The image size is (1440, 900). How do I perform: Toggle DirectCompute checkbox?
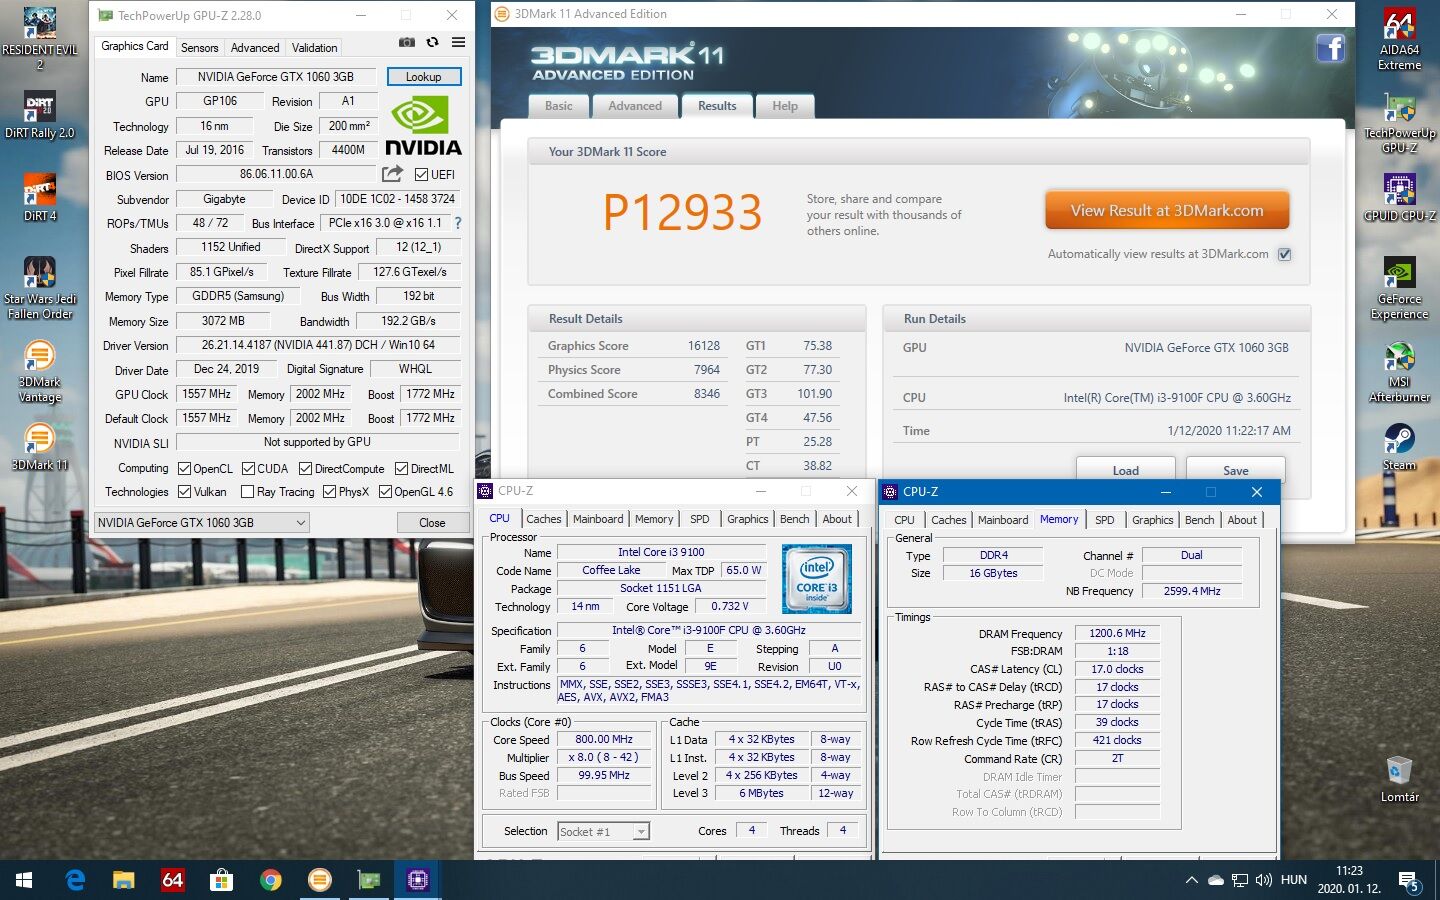click(x=306, y=468)
